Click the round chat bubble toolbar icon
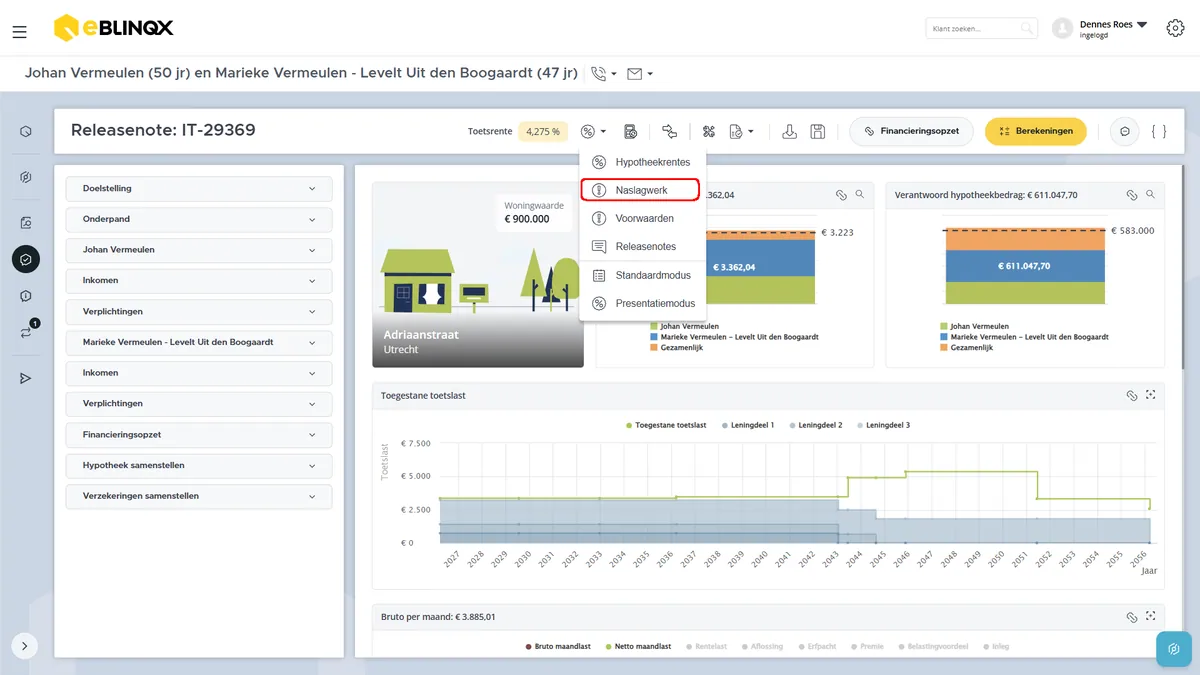Image resolution: width=1200 pixels, height=675 pixels. pyautogui.click(x=1125, y=131)
